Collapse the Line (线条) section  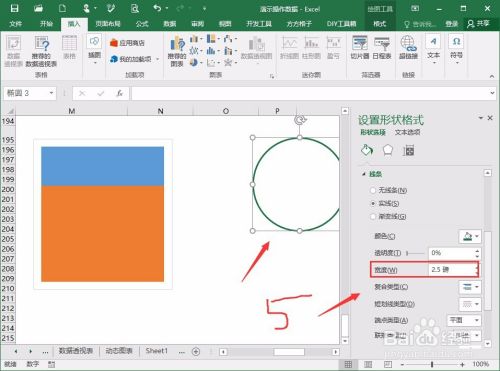364,174
